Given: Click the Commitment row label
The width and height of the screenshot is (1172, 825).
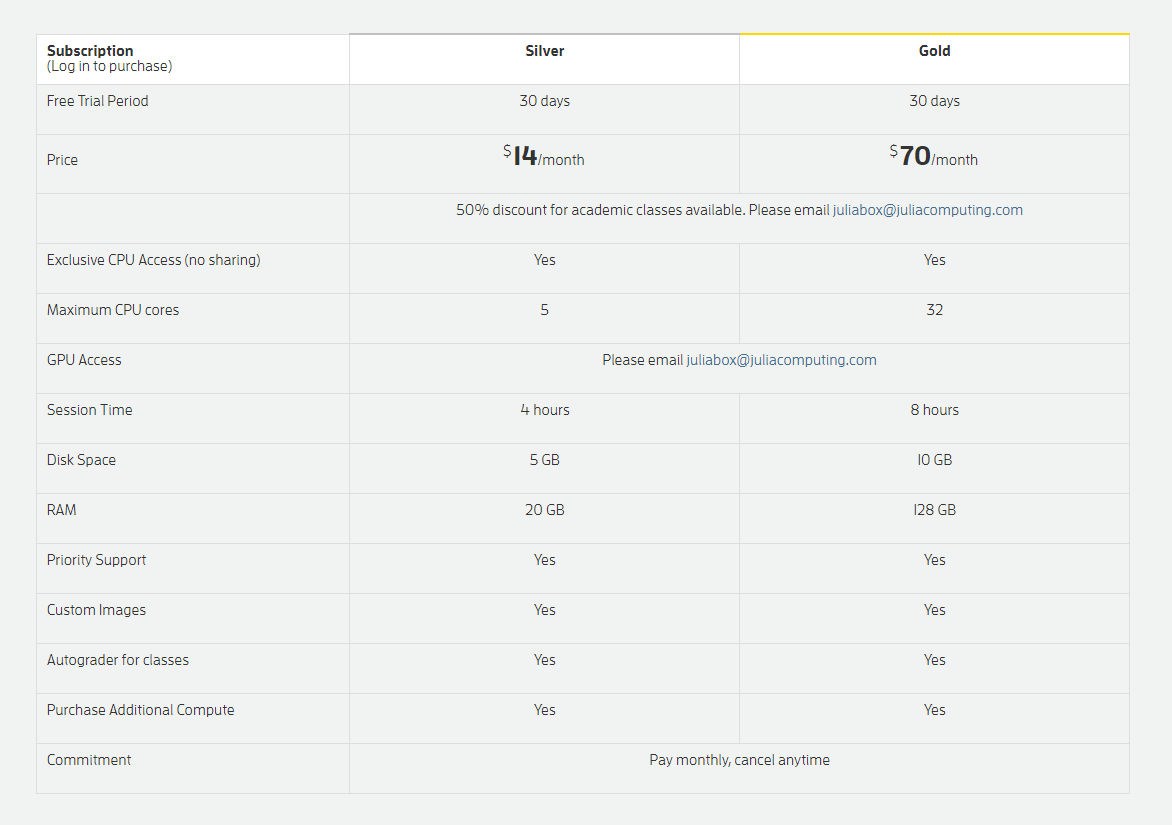Looking at the screenshot, I should (x=89, y=760).
